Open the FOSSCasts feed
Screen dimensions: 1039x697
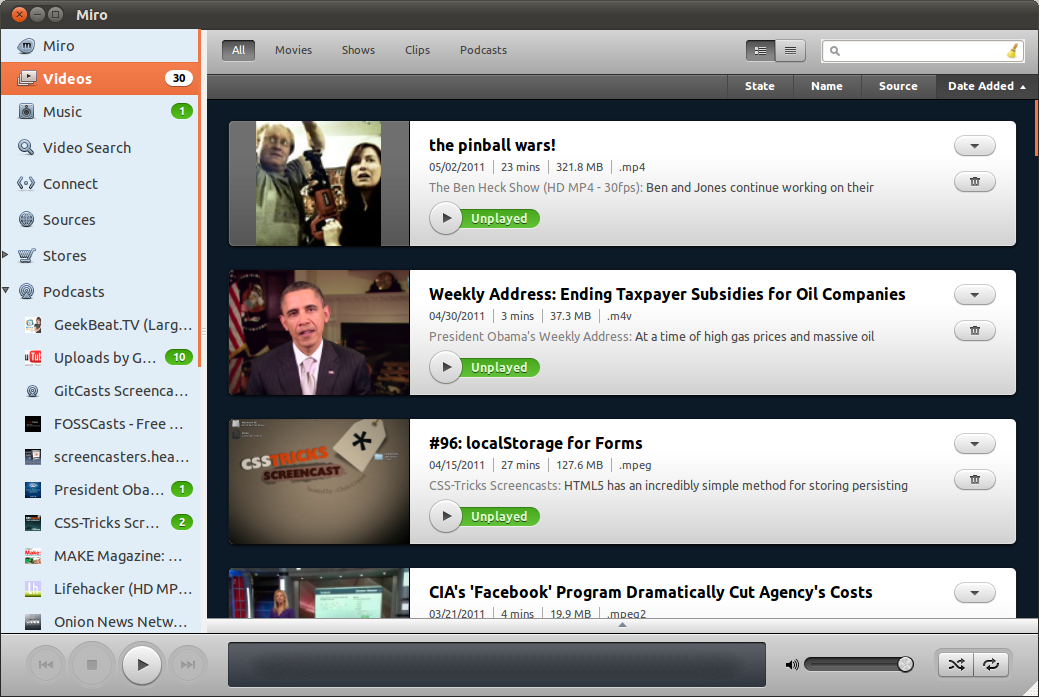click(99, 424)
